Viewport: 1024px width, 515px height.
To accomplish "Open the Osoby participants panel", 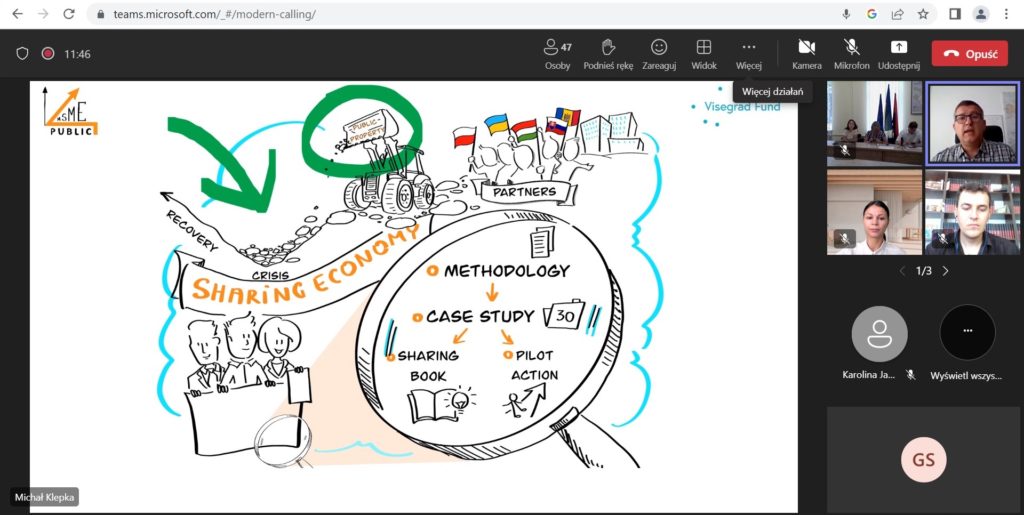I will coord(557,54).
